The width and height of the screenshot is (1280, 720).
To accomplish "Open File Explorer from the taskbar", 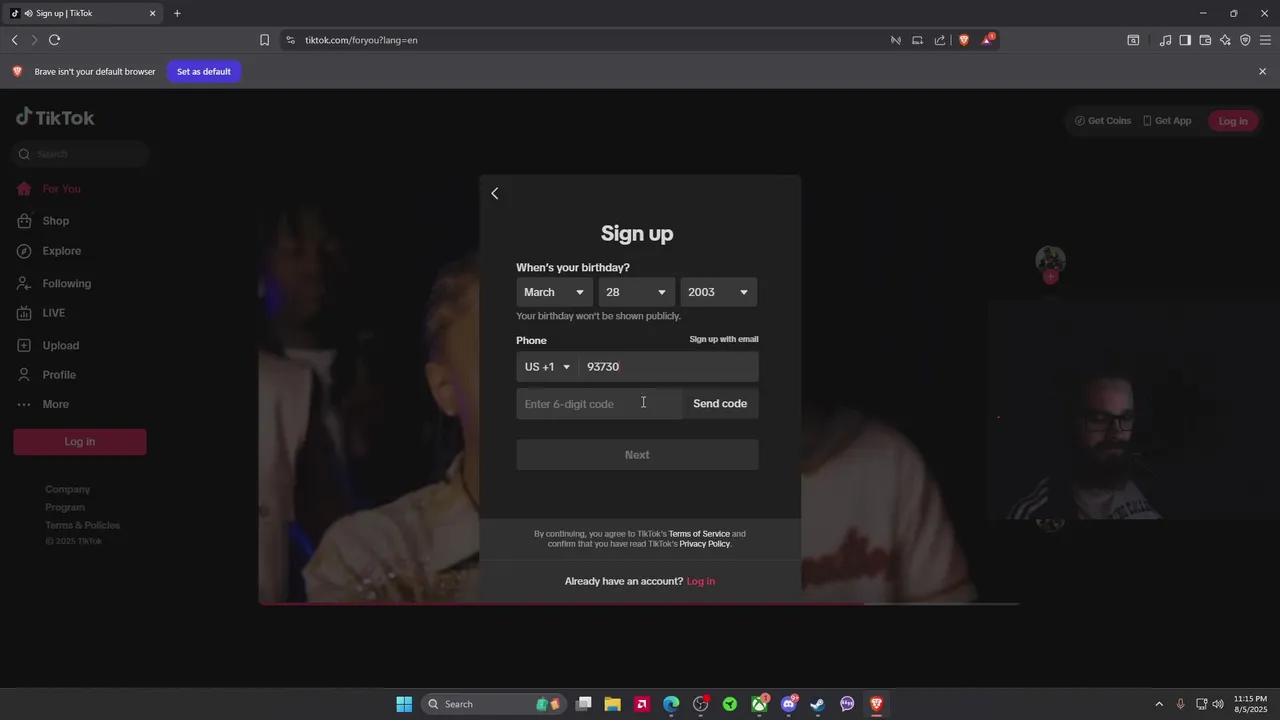I will 612,704.
